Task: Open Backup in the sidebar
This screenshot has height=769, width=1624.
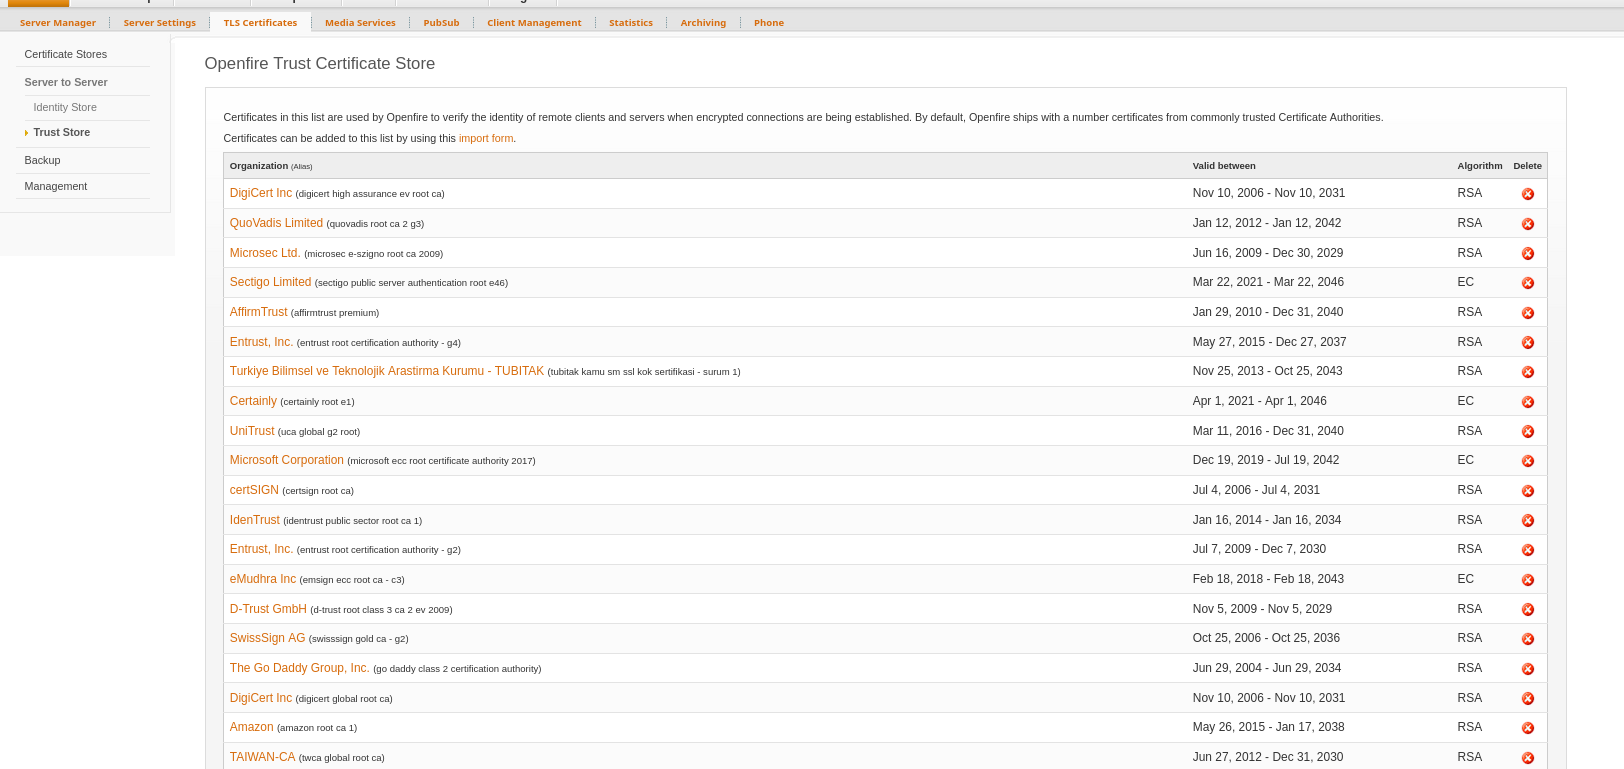Action: coord(42,160)
